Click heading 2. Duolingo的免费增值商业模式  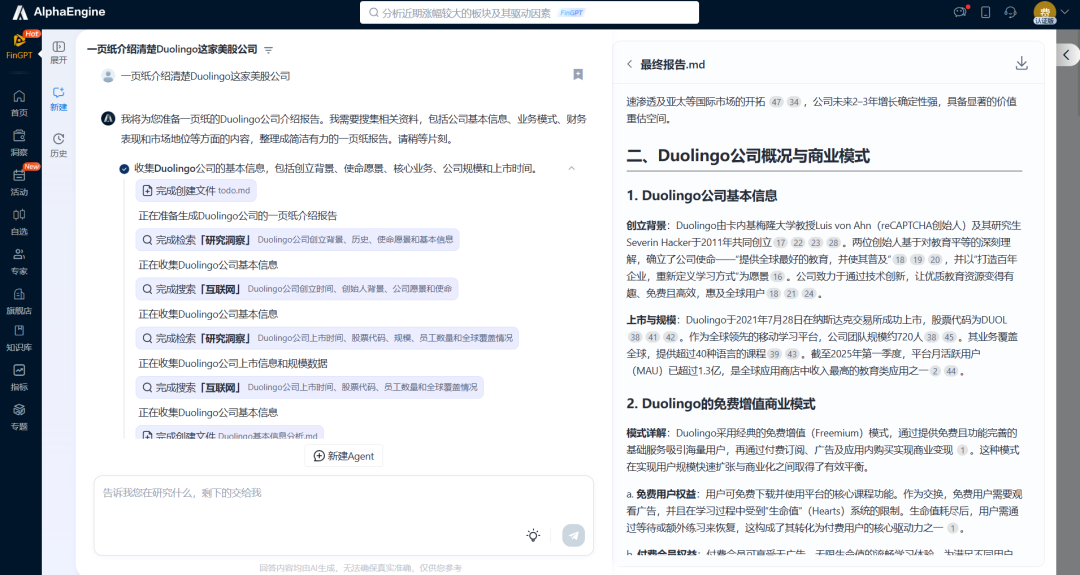(x=720, y=404)
